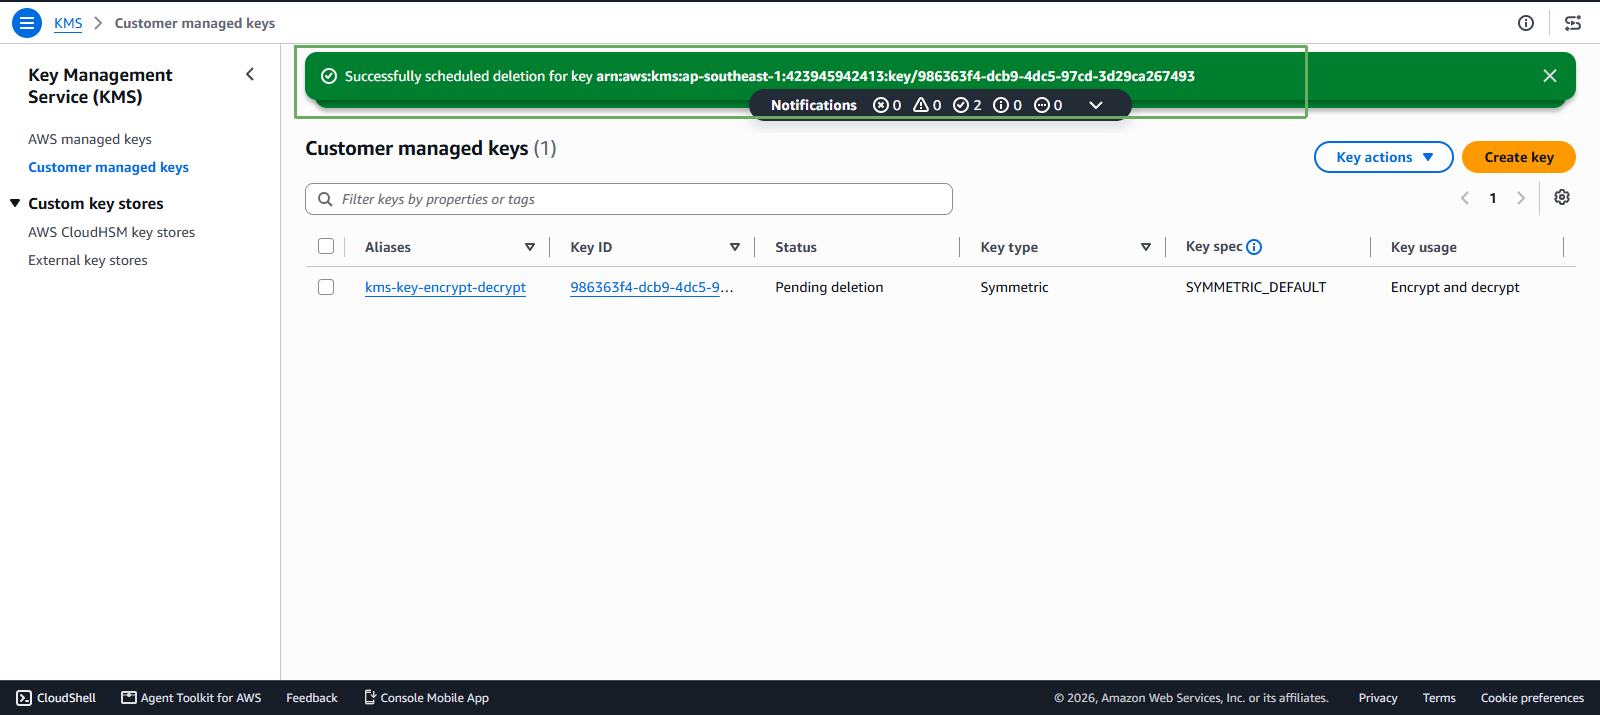Screen dimensions: 1600x715
Task: Navigate to KMS breadcrumb link
Action: 68,23
